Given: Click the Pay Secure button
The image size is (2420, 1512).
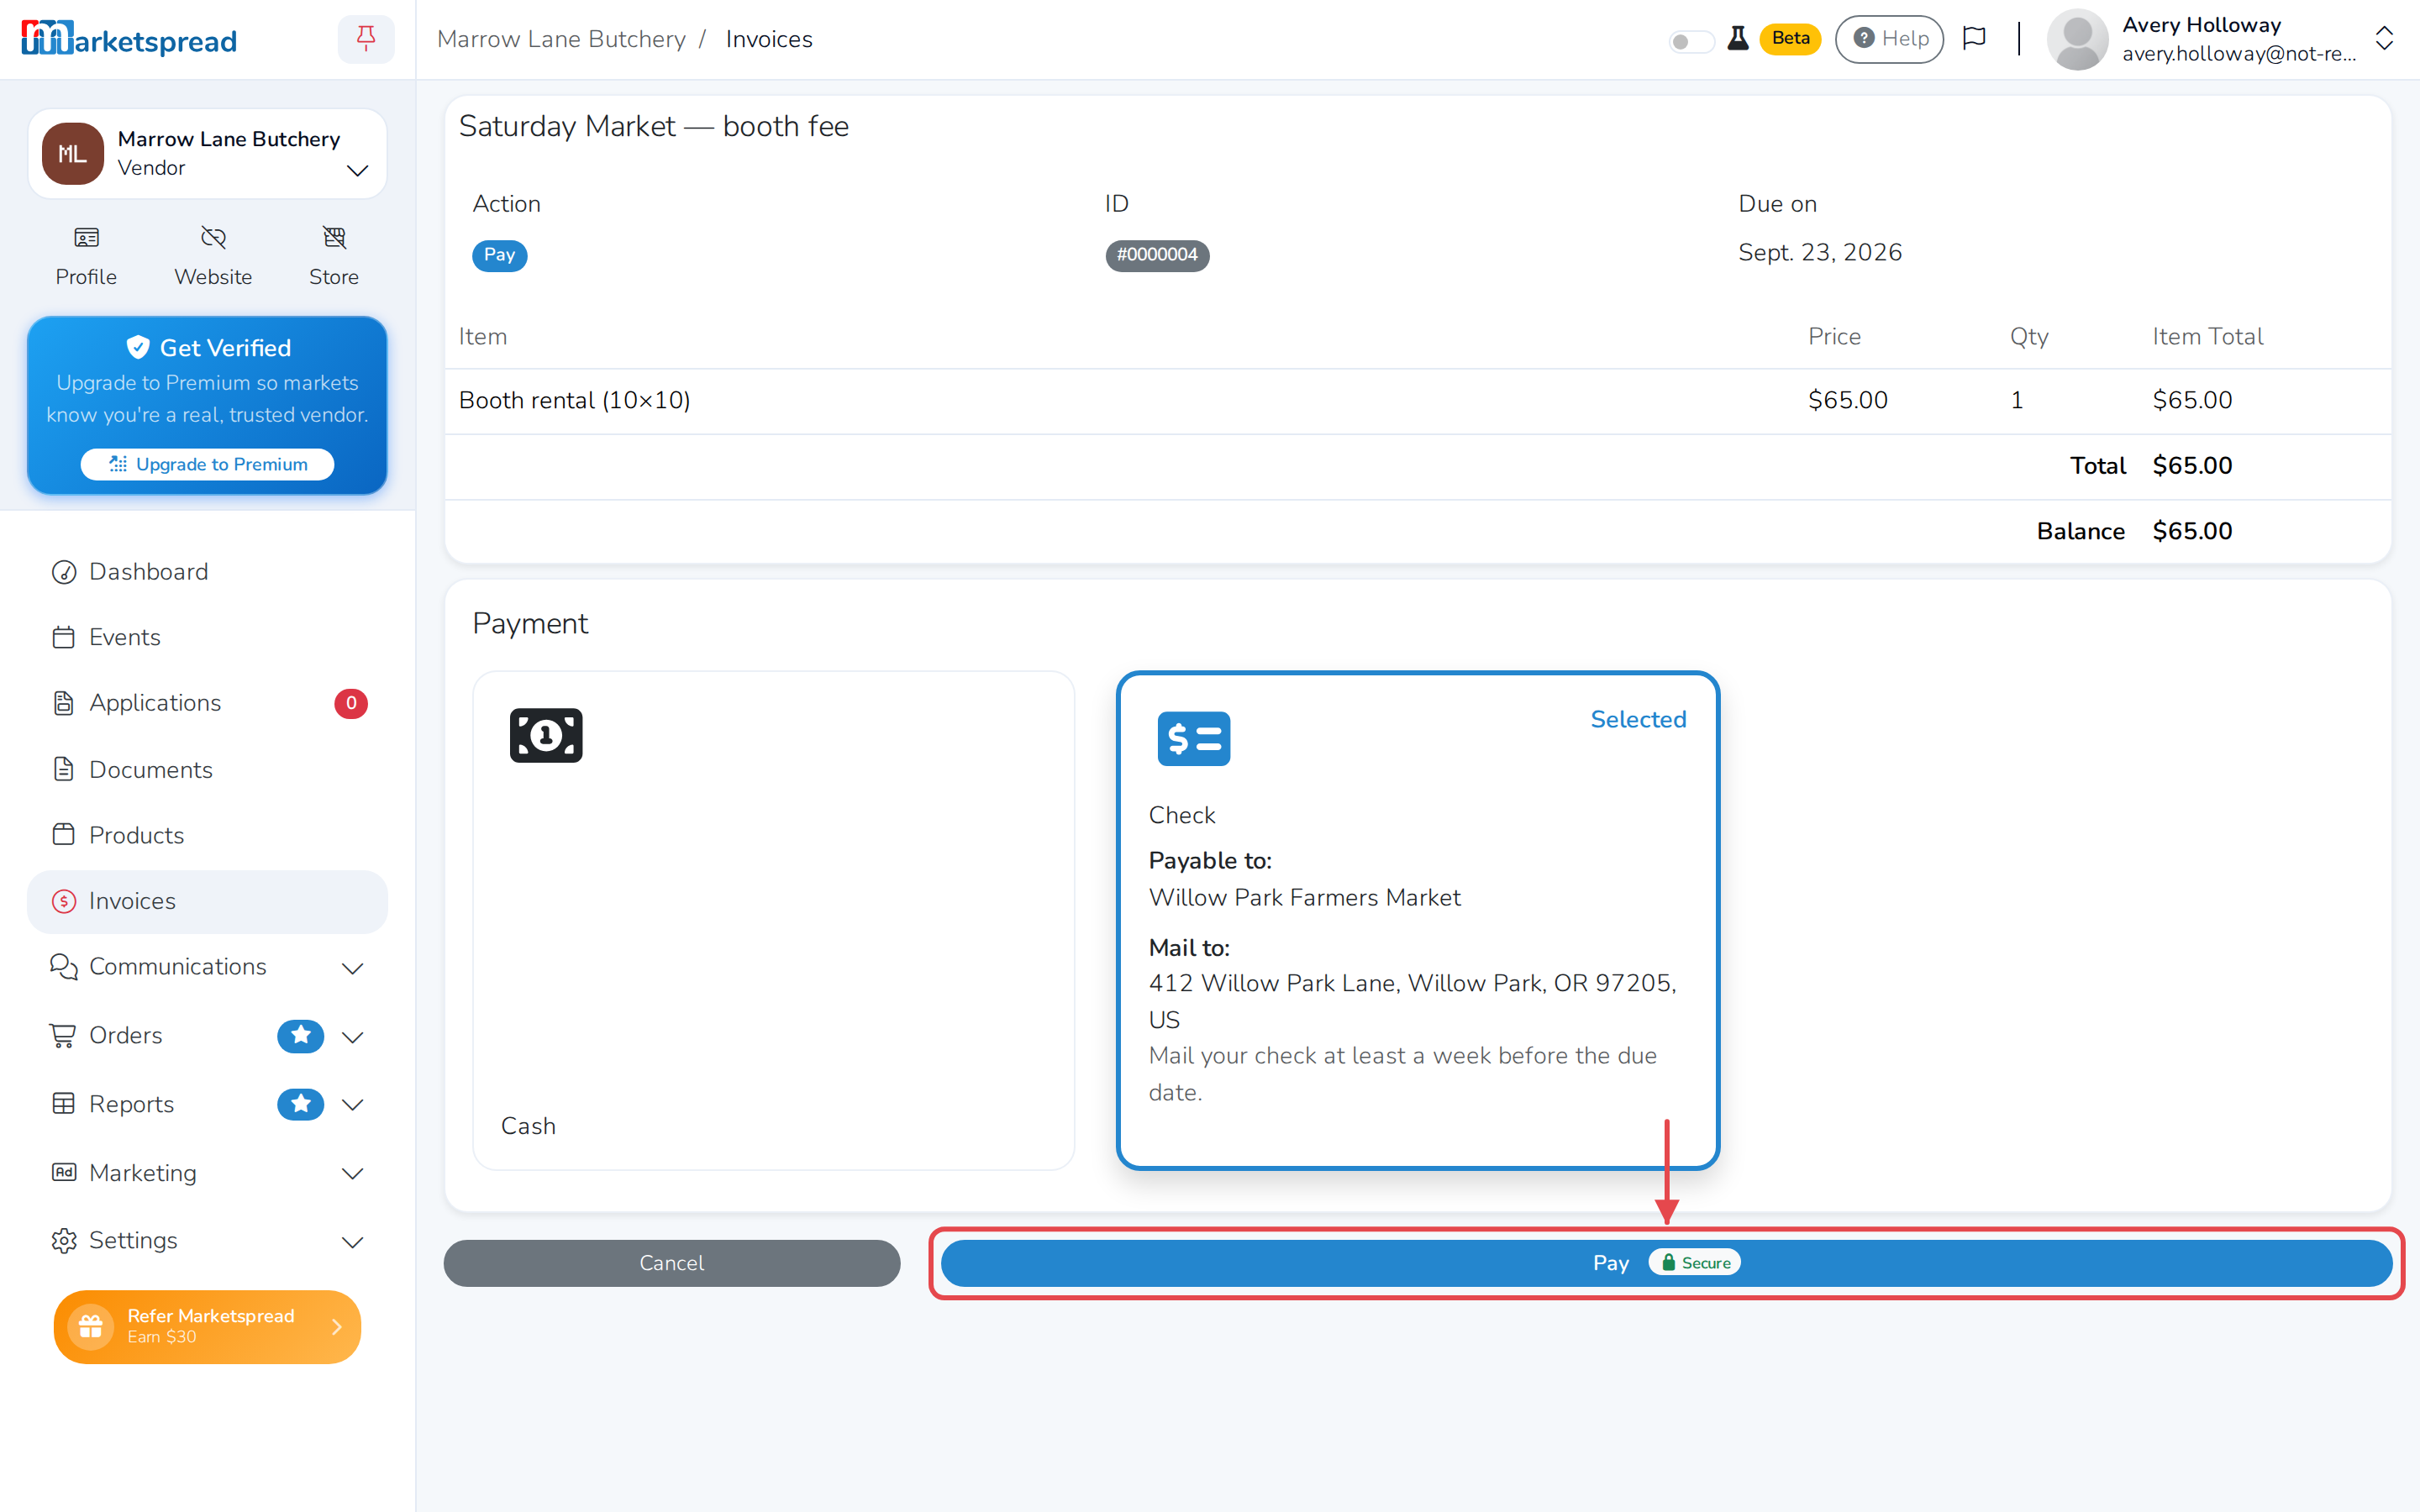Looking at the screenshot, I should point(1666,1262).
